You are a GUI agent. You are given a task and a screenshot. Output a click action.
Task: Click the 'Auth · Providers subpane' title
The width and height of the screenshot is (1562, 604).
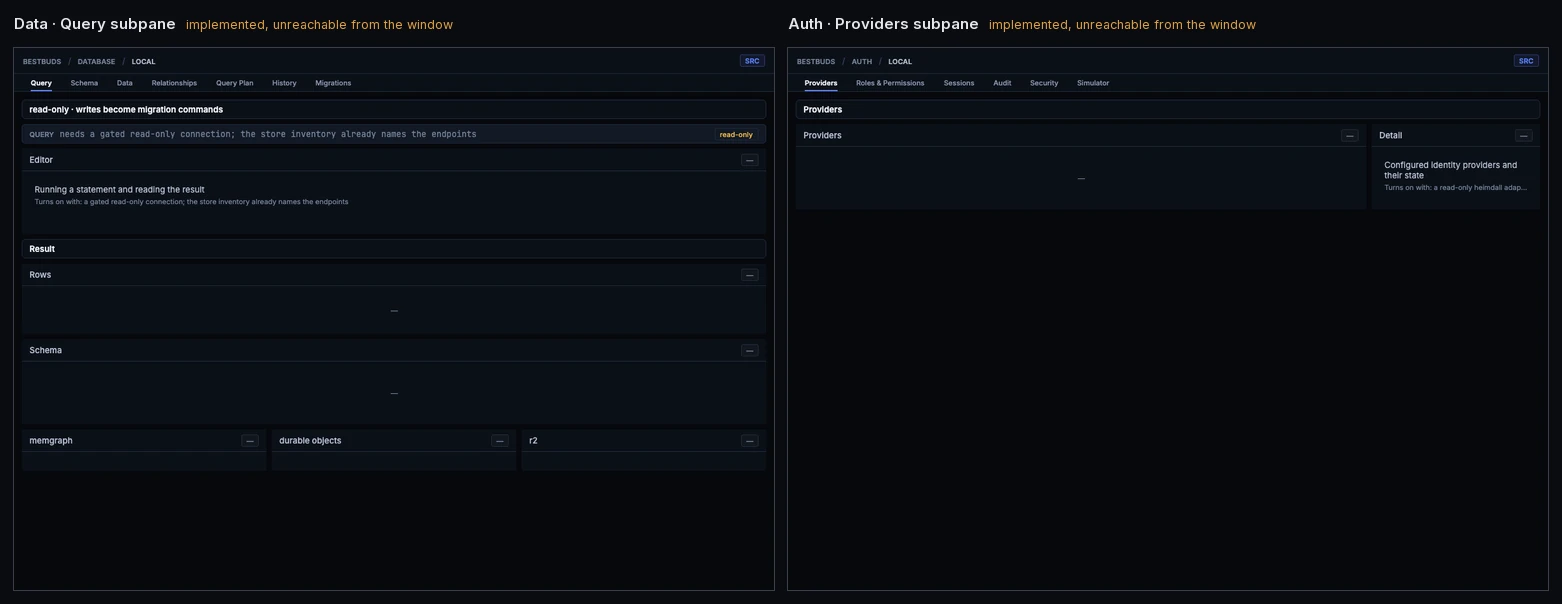[x=883, y=24]
